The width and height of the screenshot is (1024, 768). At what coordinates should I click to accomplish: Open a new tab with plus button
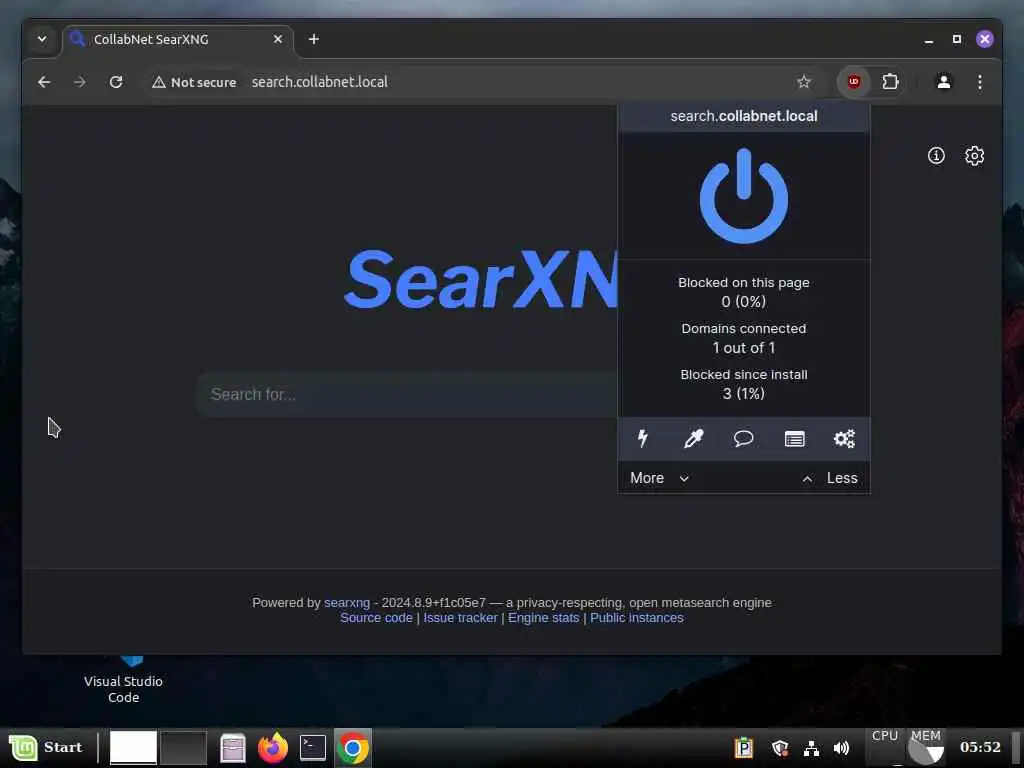coord(313,39)
